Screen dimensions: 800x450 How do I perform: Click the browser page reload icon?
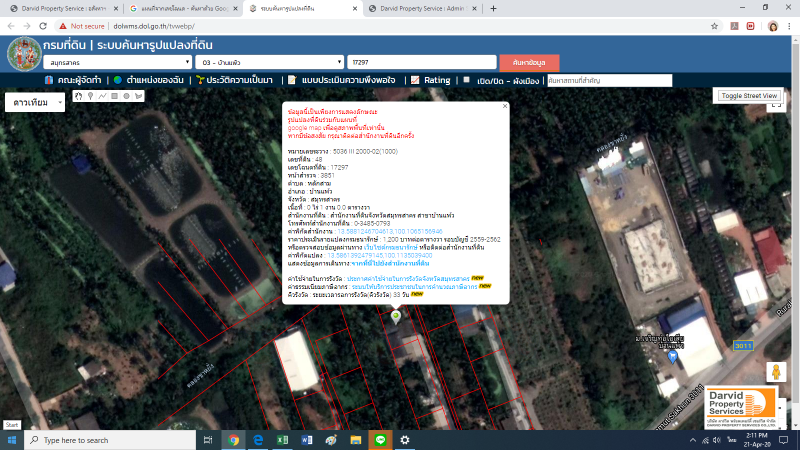(x=44, y=27)
